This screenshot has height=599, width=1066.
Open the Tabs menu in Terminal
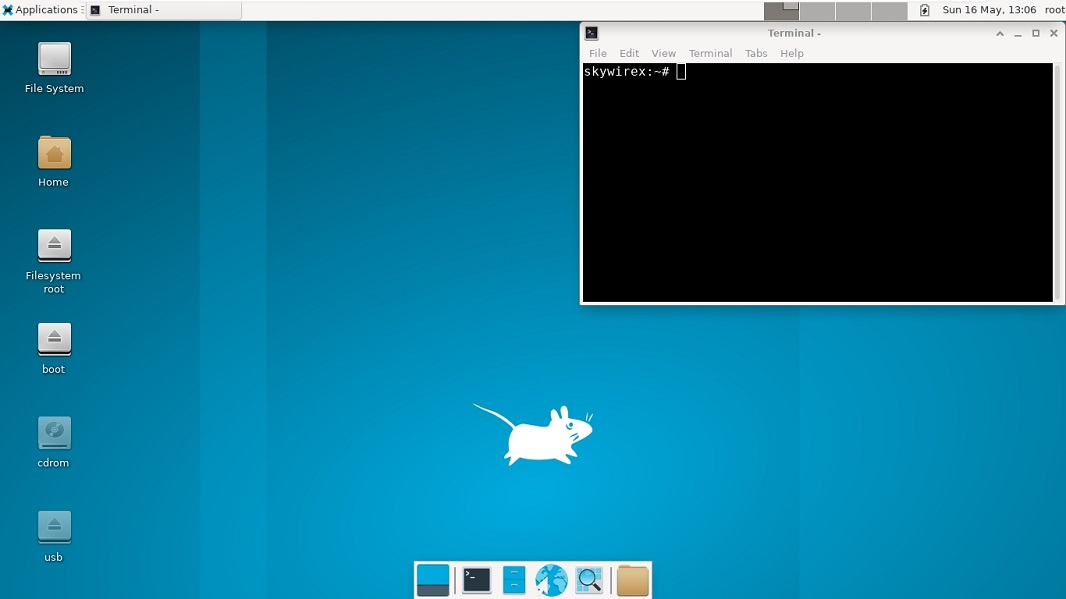pos(756,53)
